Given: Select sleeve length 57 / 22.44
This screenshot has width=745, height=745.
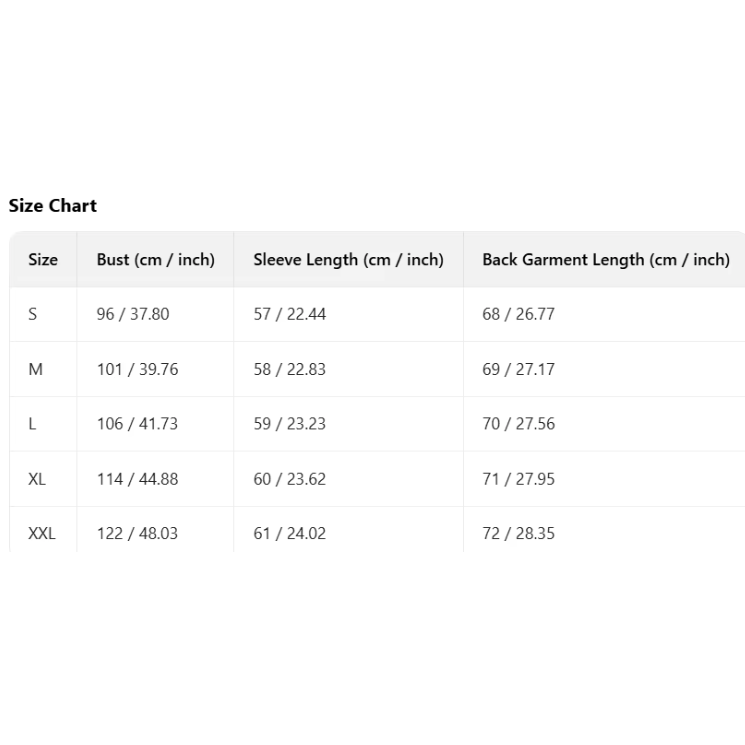Looking at the screenshot, I should click(289, 314).
